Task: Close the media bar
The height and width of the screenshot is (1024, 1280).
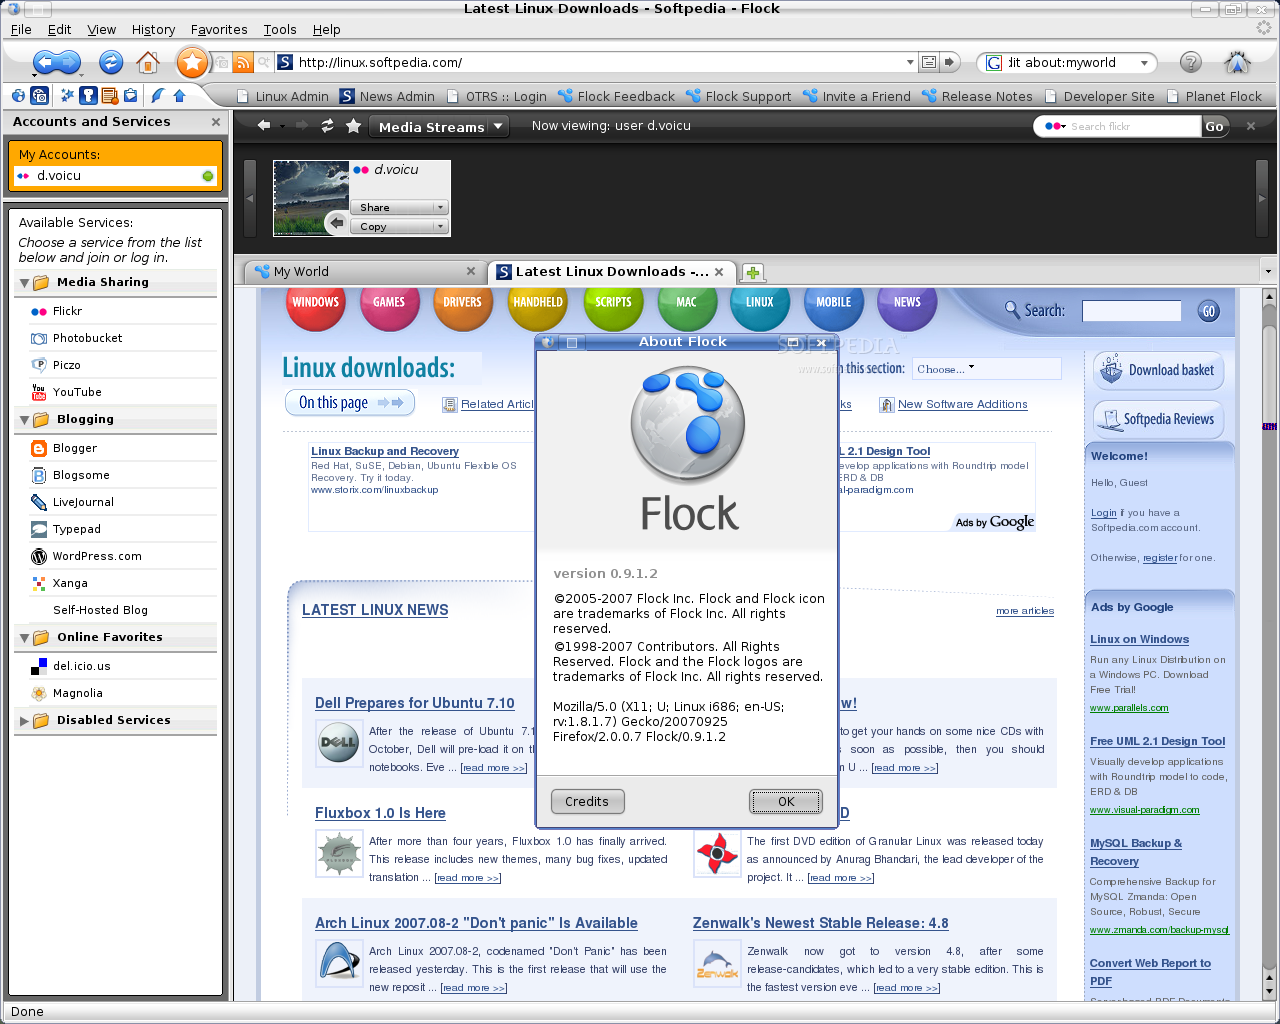Action: click(x=1250, y=126)
